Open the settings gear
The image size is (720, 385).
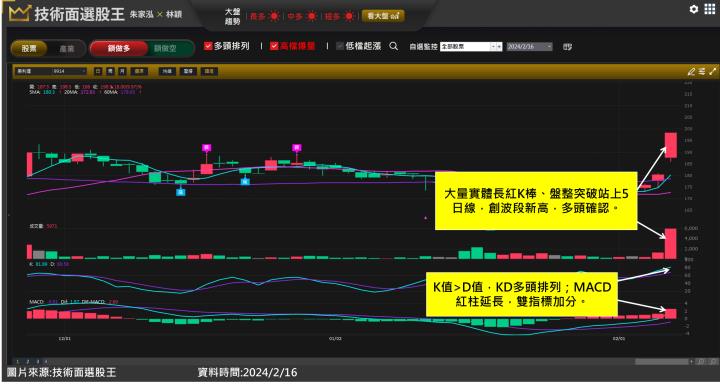click(x=694, y=9)
